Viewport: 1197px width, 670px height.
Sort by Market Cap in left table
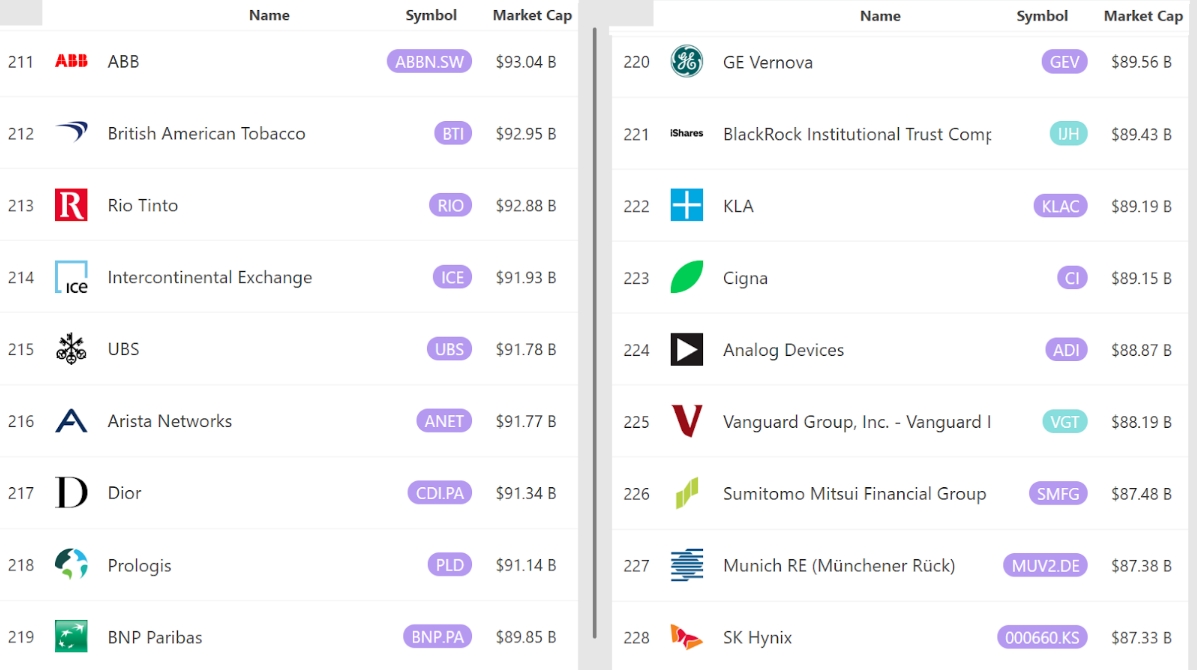[532, 15]
